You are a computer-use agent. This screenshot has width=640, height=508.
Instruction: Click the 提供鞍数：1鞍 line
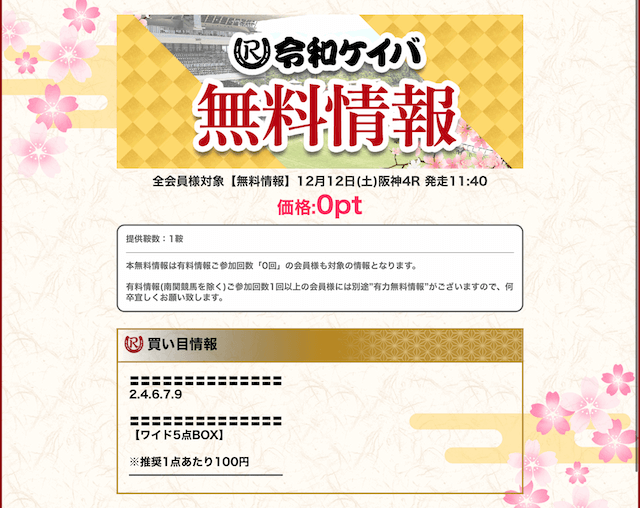[155, 239]
